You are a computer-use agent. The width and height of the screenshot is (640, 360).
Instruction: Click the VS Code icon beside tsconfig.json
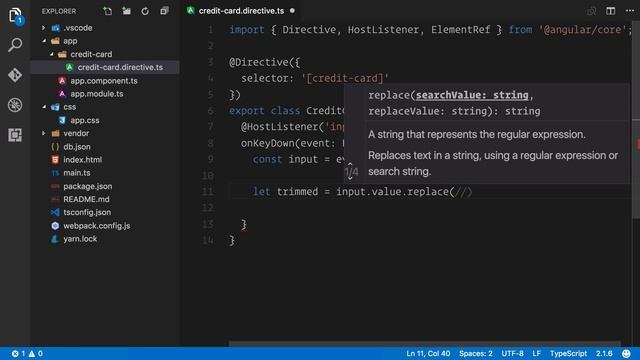tap(55, 212)
